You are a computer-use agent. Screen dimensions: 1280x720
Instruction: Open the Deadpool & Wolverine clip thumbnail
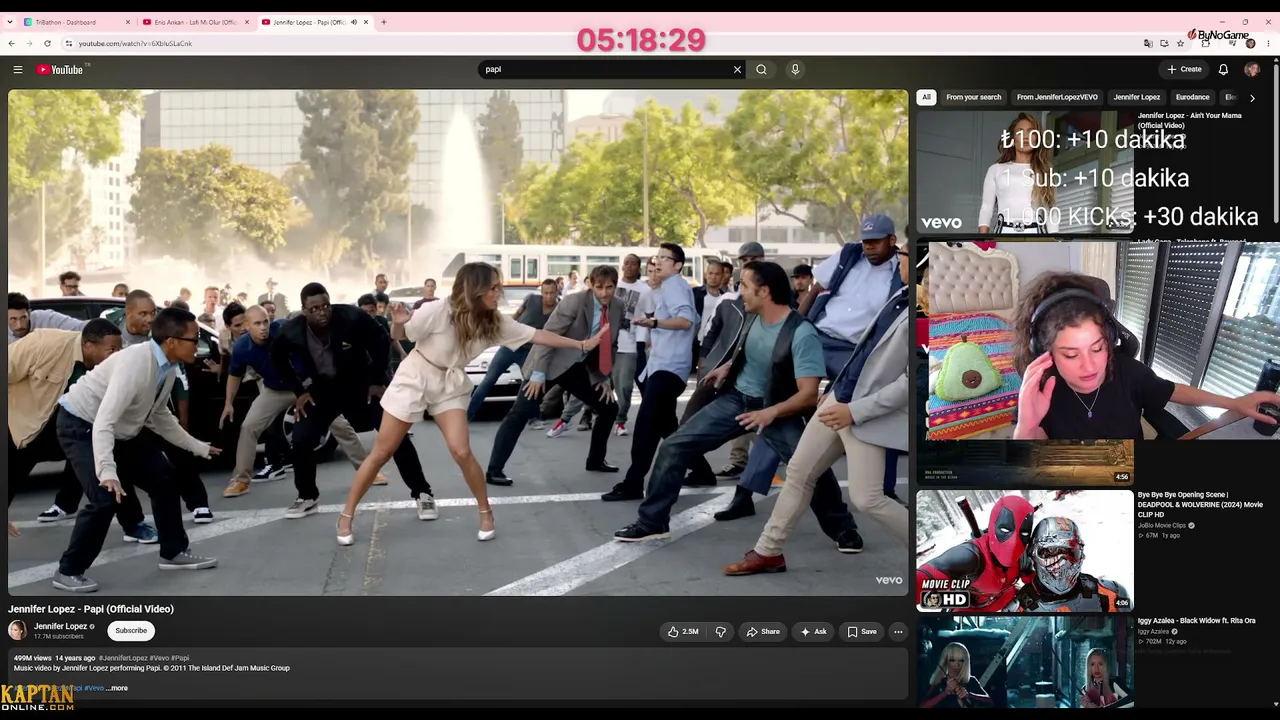click(1025, 550)
